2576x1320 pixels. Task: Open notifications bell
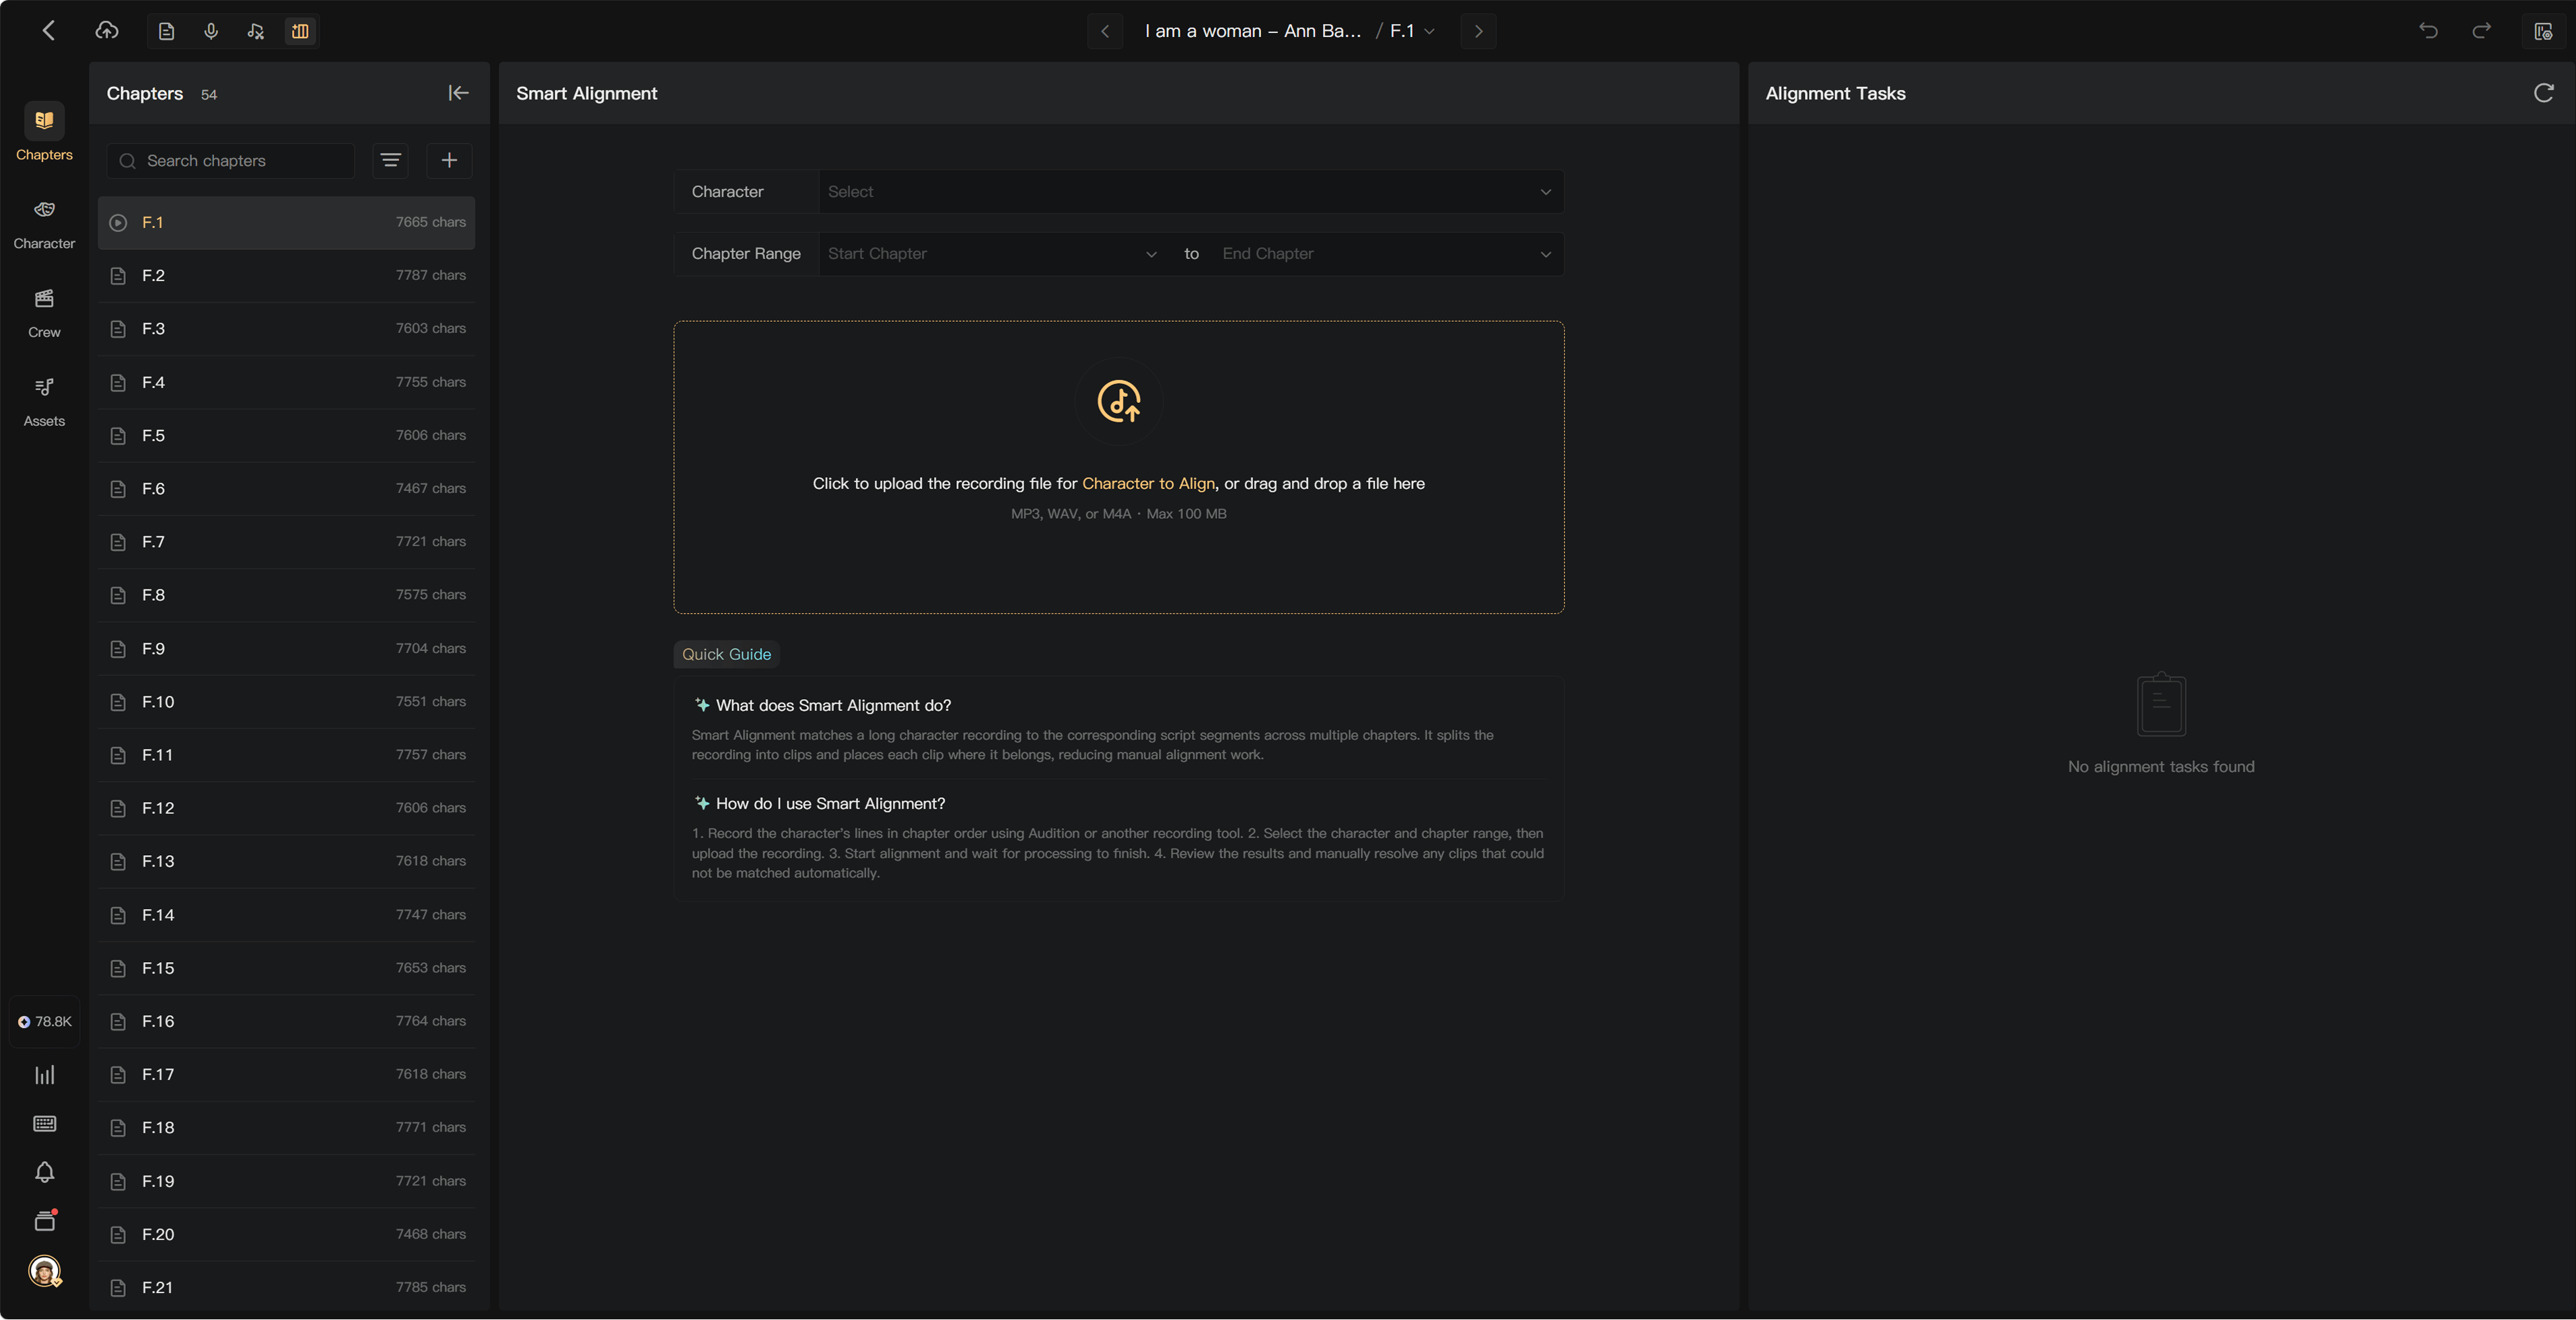tap(45, 1172)
